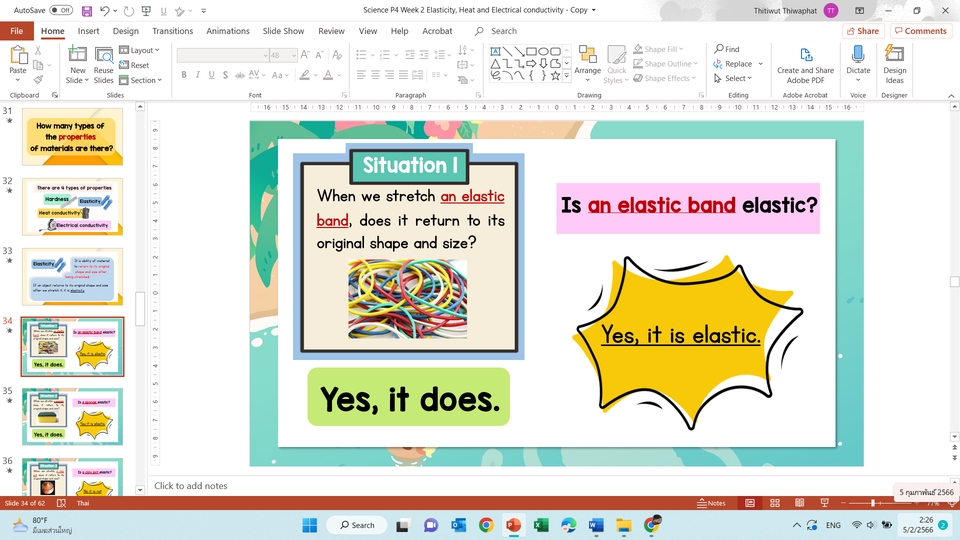
Task: Increase font size with the A icon
Action: [x=305, y=55]
